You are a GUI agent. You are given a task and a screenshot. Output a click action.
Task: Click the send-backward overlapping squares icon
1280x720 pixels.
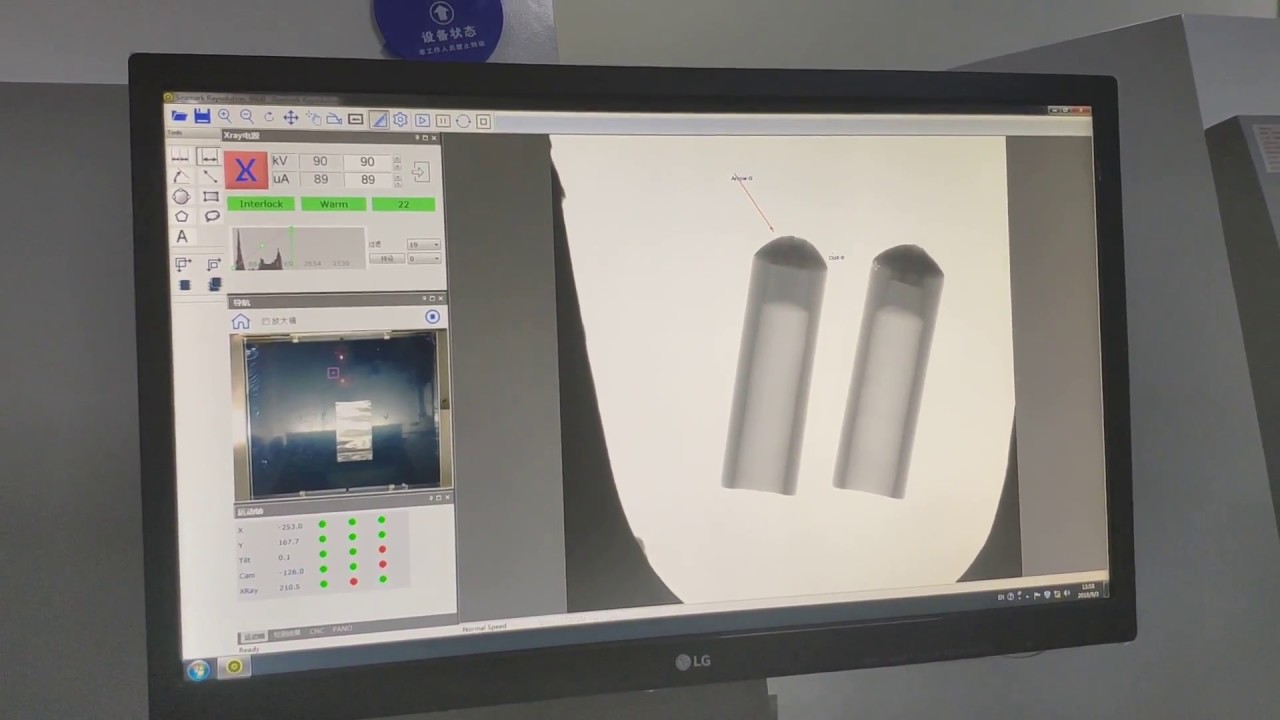(213, 265)
